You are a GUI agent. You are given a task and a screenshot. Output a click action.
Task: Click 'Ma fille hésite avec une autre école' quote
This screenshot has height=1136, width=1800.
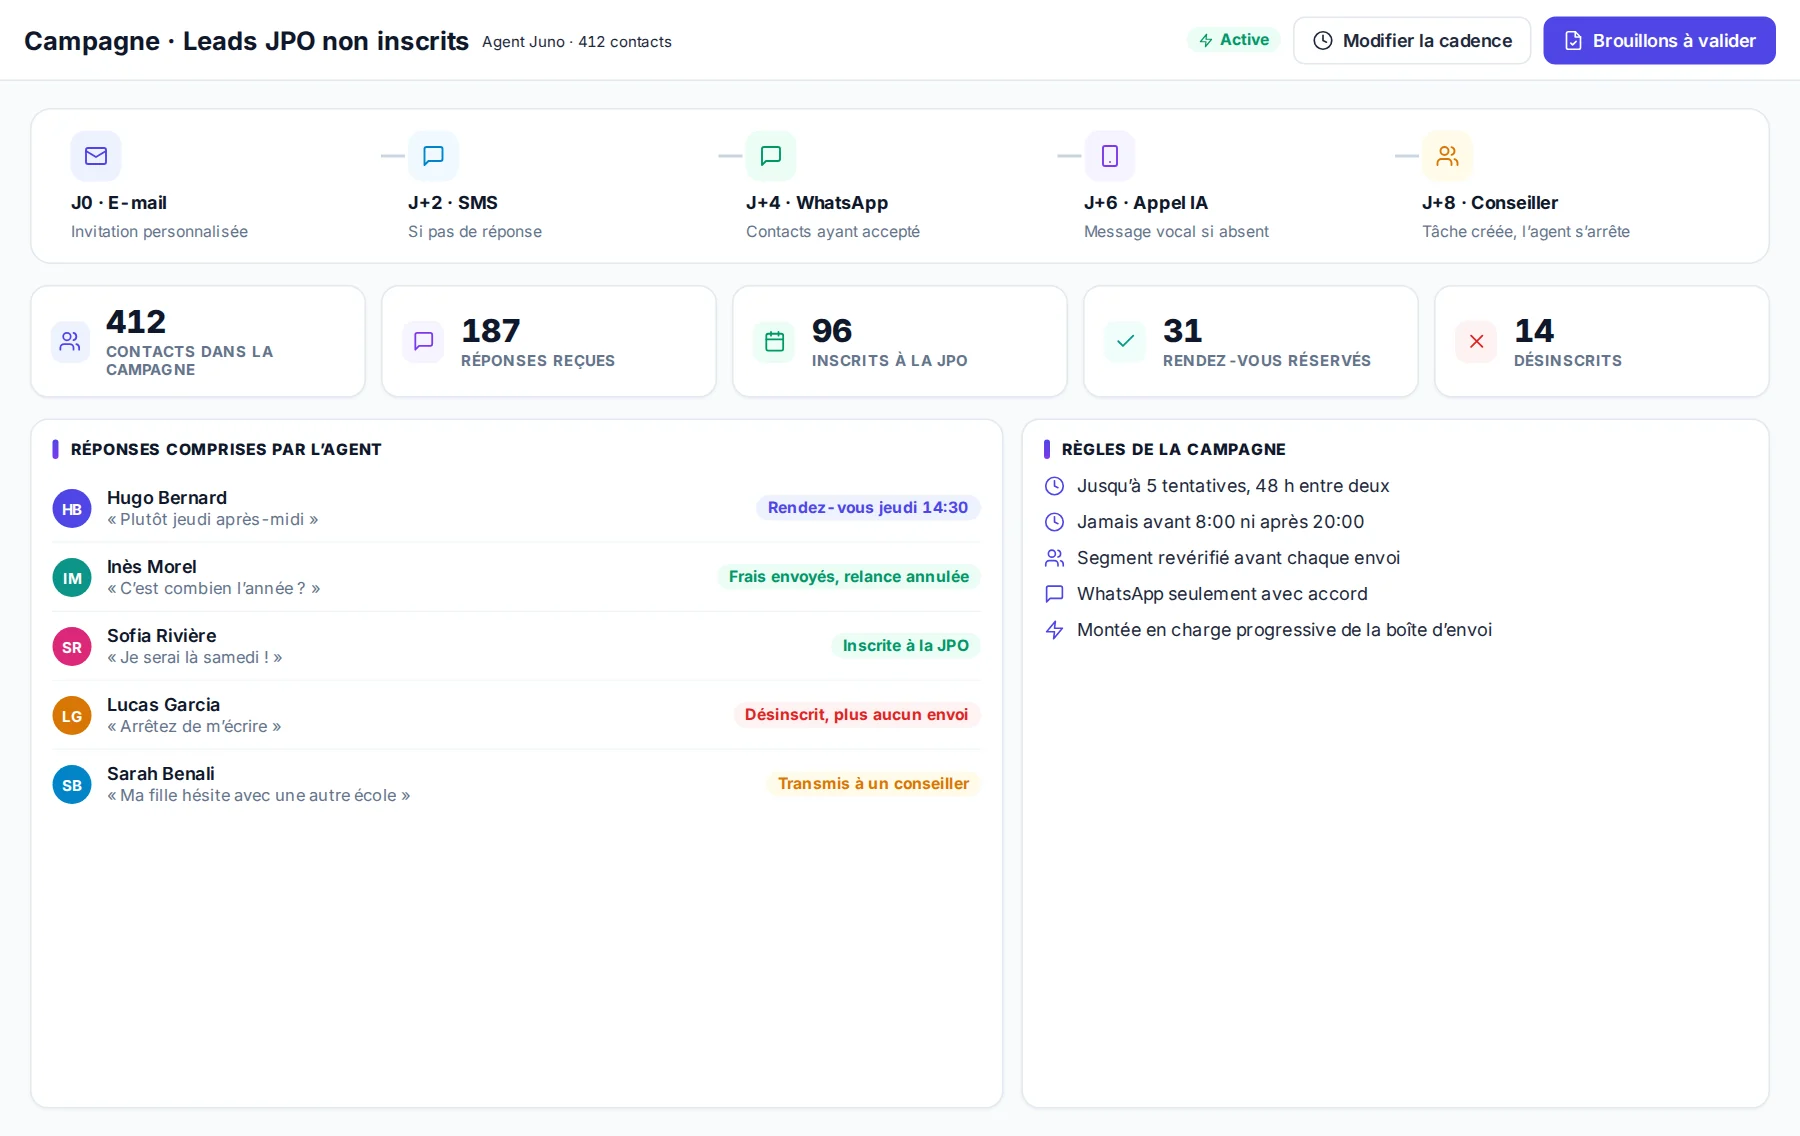[259, 796]
